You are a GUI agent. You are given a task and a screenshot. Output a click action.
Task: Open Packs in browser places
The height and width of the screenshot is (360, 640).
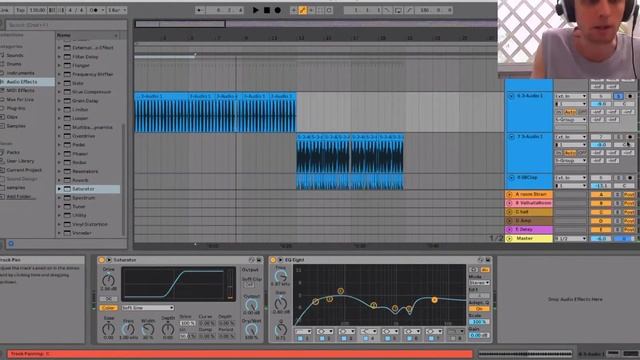point(13,152)
